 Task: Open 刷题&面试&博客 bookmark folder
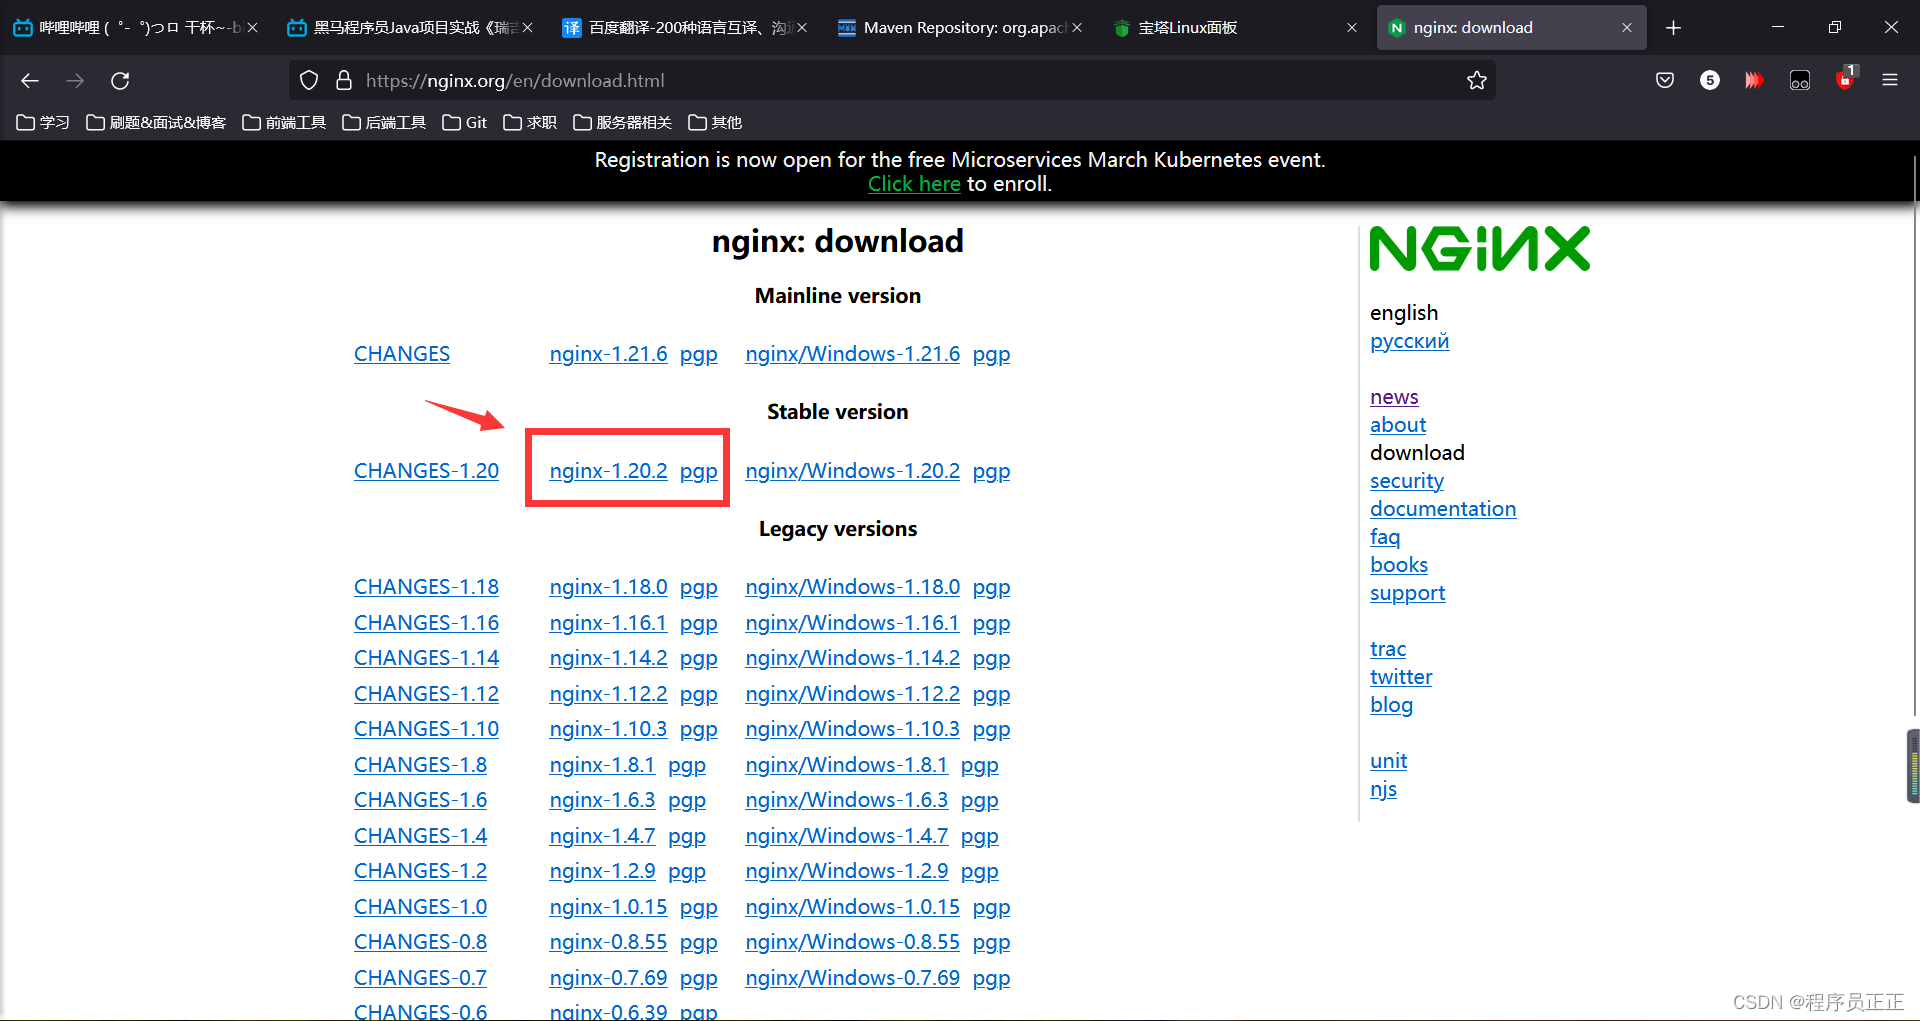pyautogui.click(x=156, y=122)
